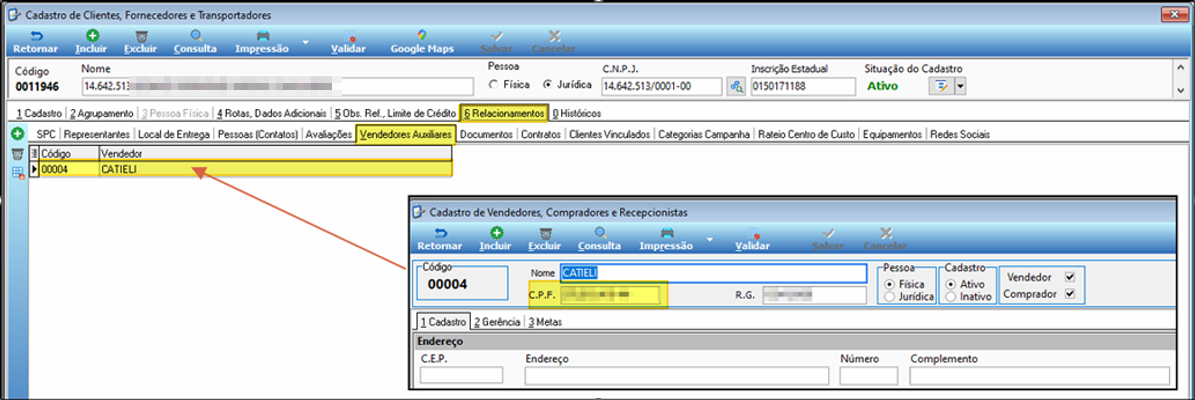Open the Categorias Campanha subtab
This screenshot has height=400, width=1195.
coord(704,134)
